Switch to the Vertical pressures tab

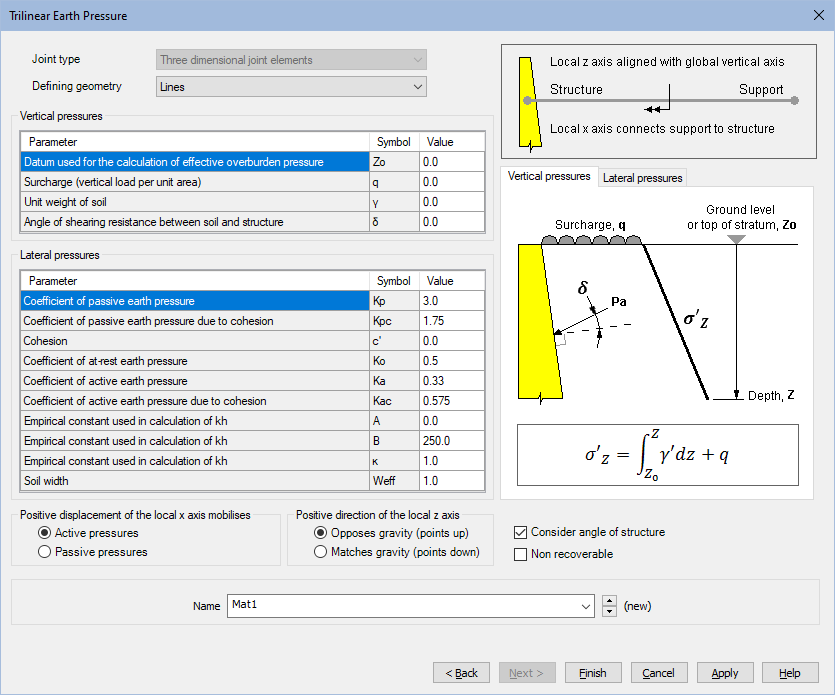549,177
